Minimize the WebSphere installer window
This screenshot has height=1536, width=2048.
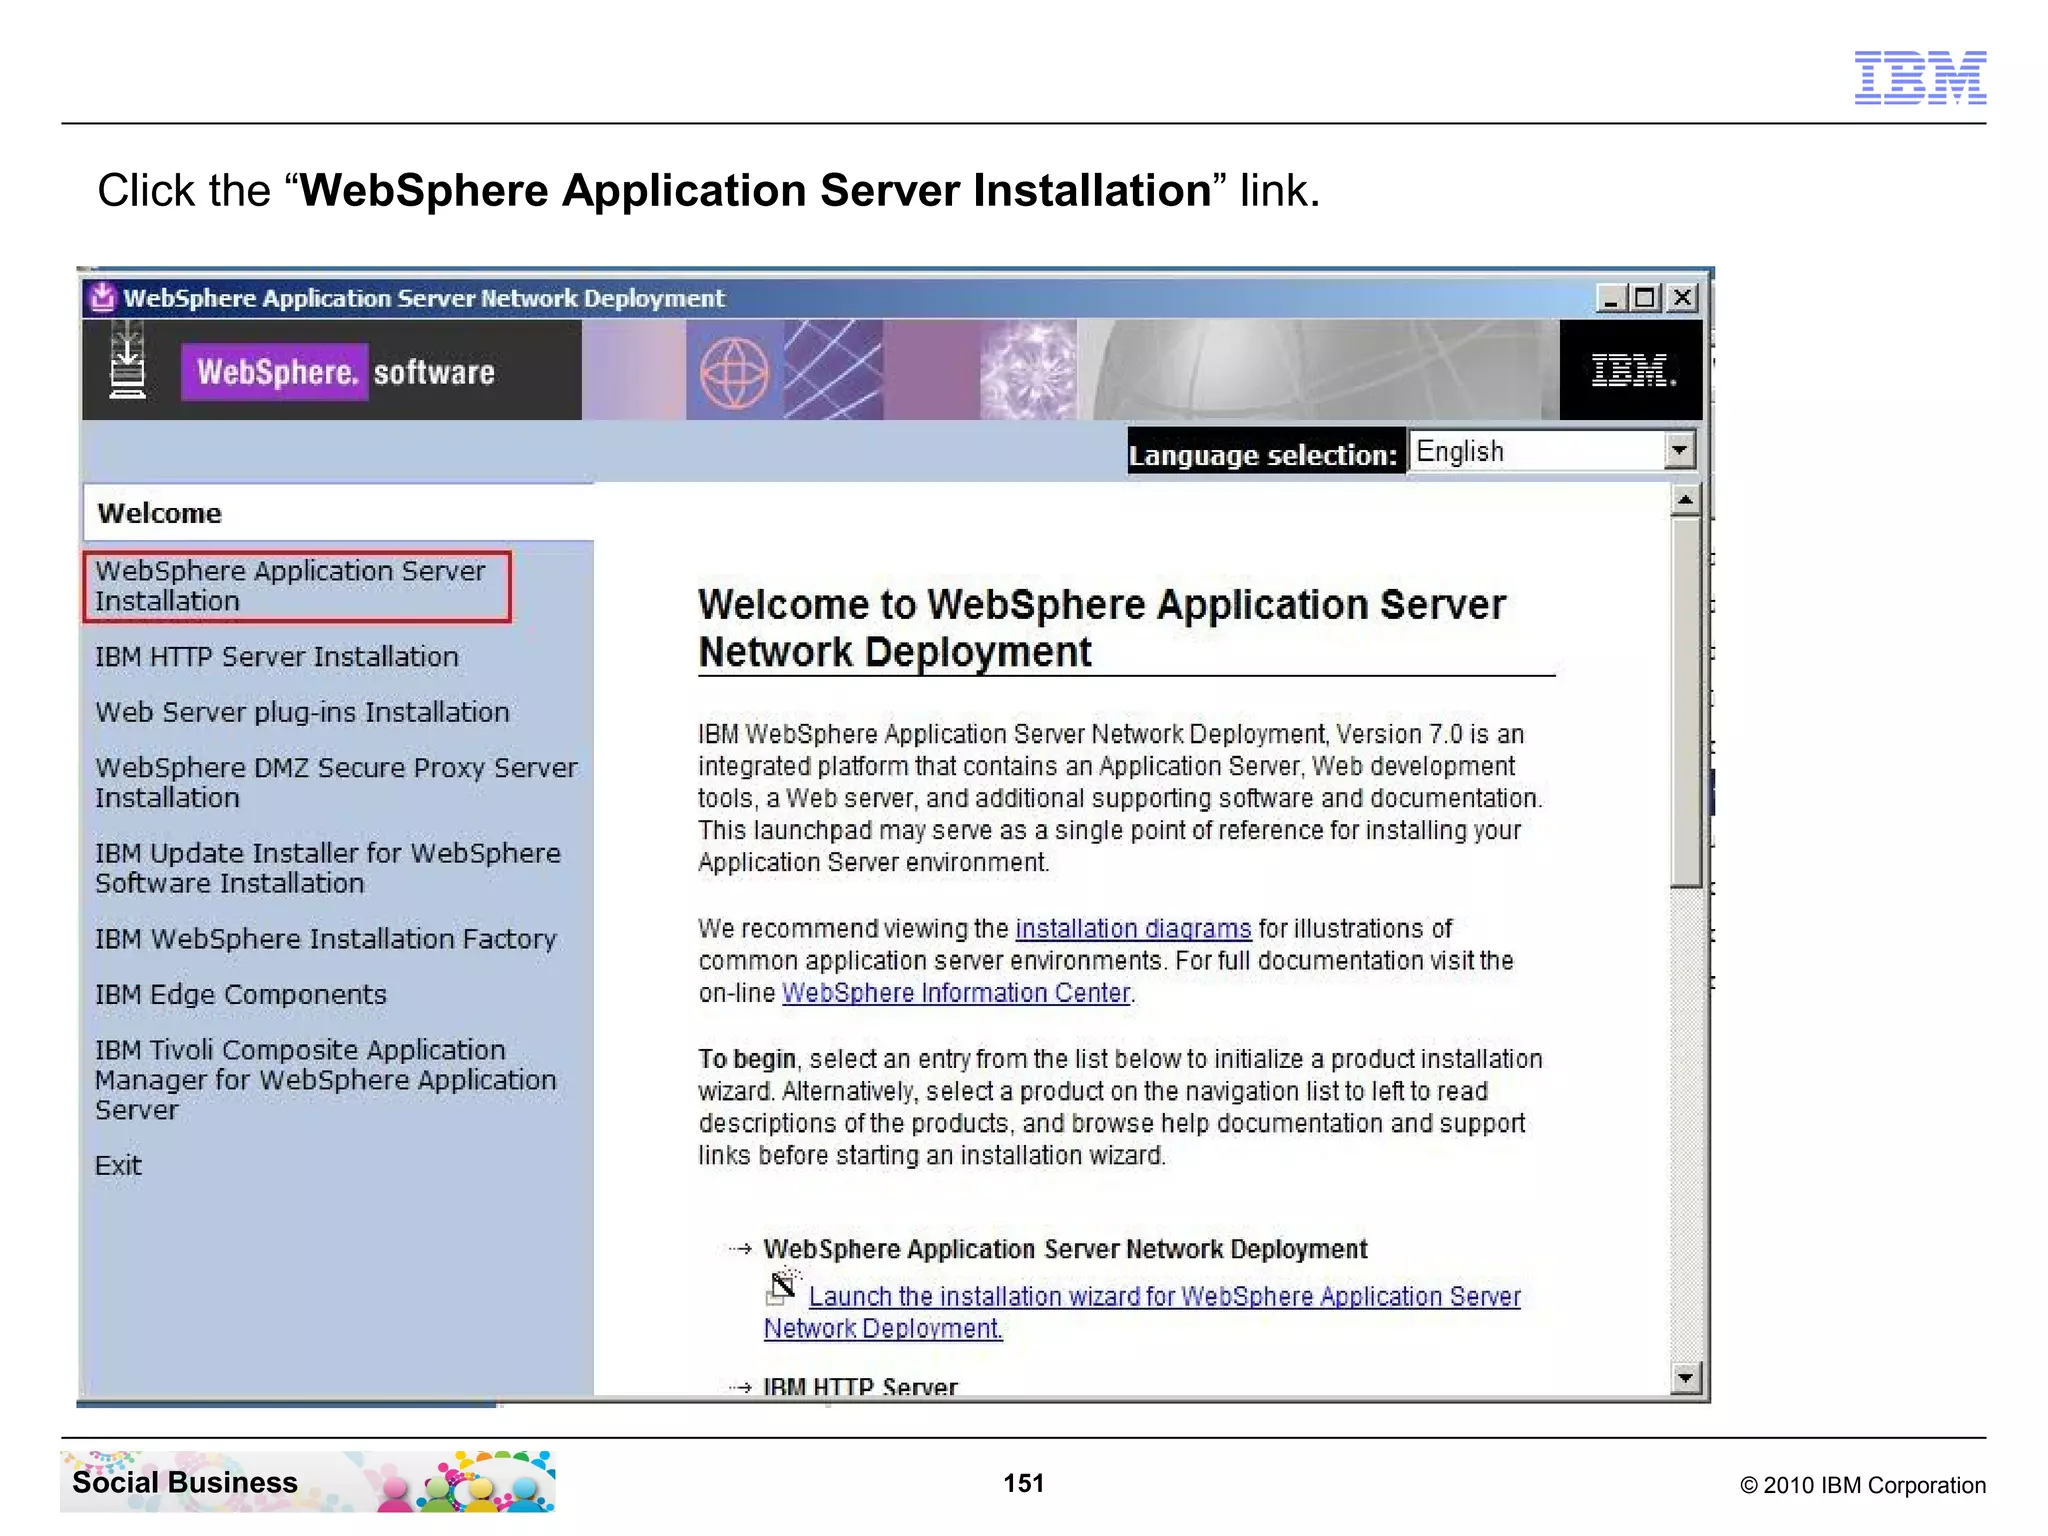click(1611, 298)
